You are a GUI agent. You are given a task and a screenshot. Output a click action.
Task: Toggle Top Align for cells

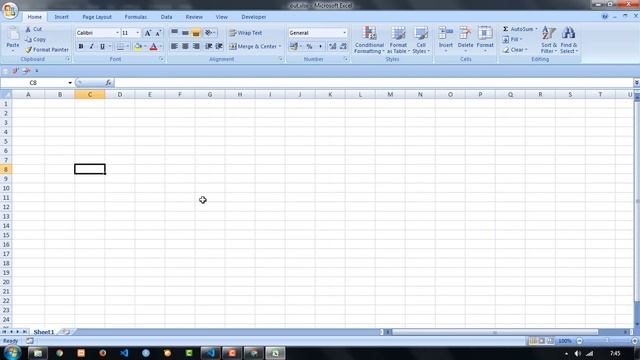(174, 33)
